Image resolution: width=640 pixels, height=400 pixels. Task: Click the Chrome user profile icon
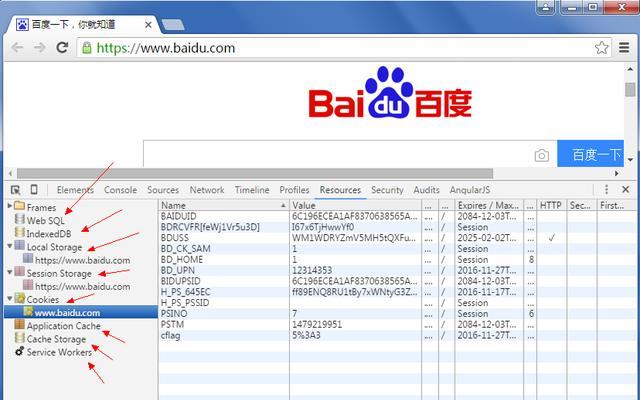(x=546, y=7)
